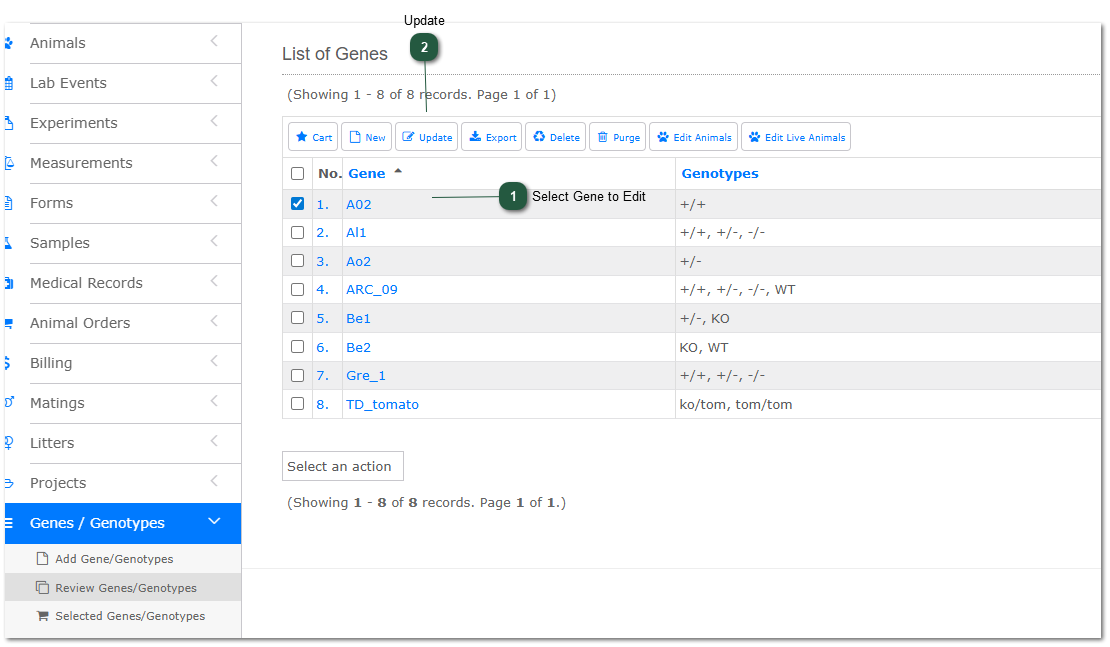The height and width of the screenshot is (647, 1110).
Task: Open the Billing sidebar menu
Action: point(51,363)
